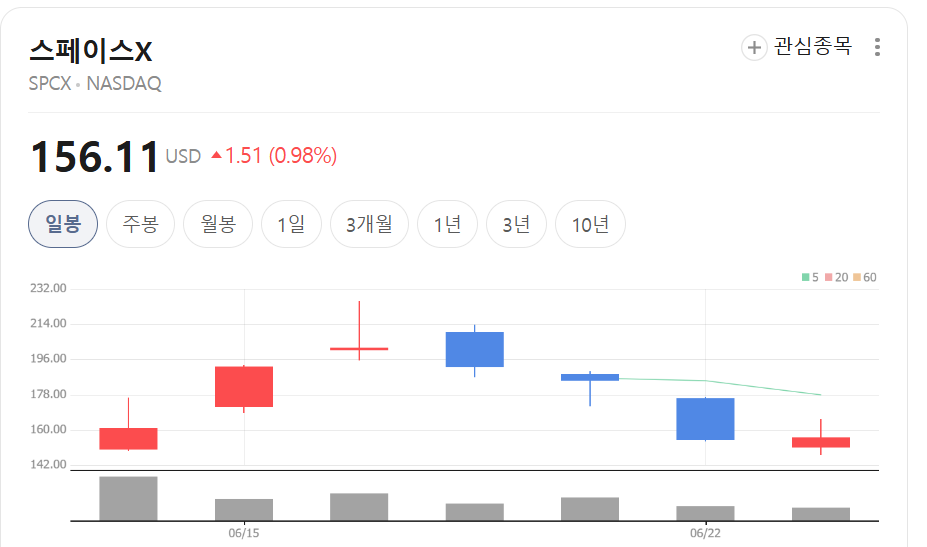Viewport: 927px width, 547px height.
Task: Show the 3년 three-year chart
Action: pos(516,224)
